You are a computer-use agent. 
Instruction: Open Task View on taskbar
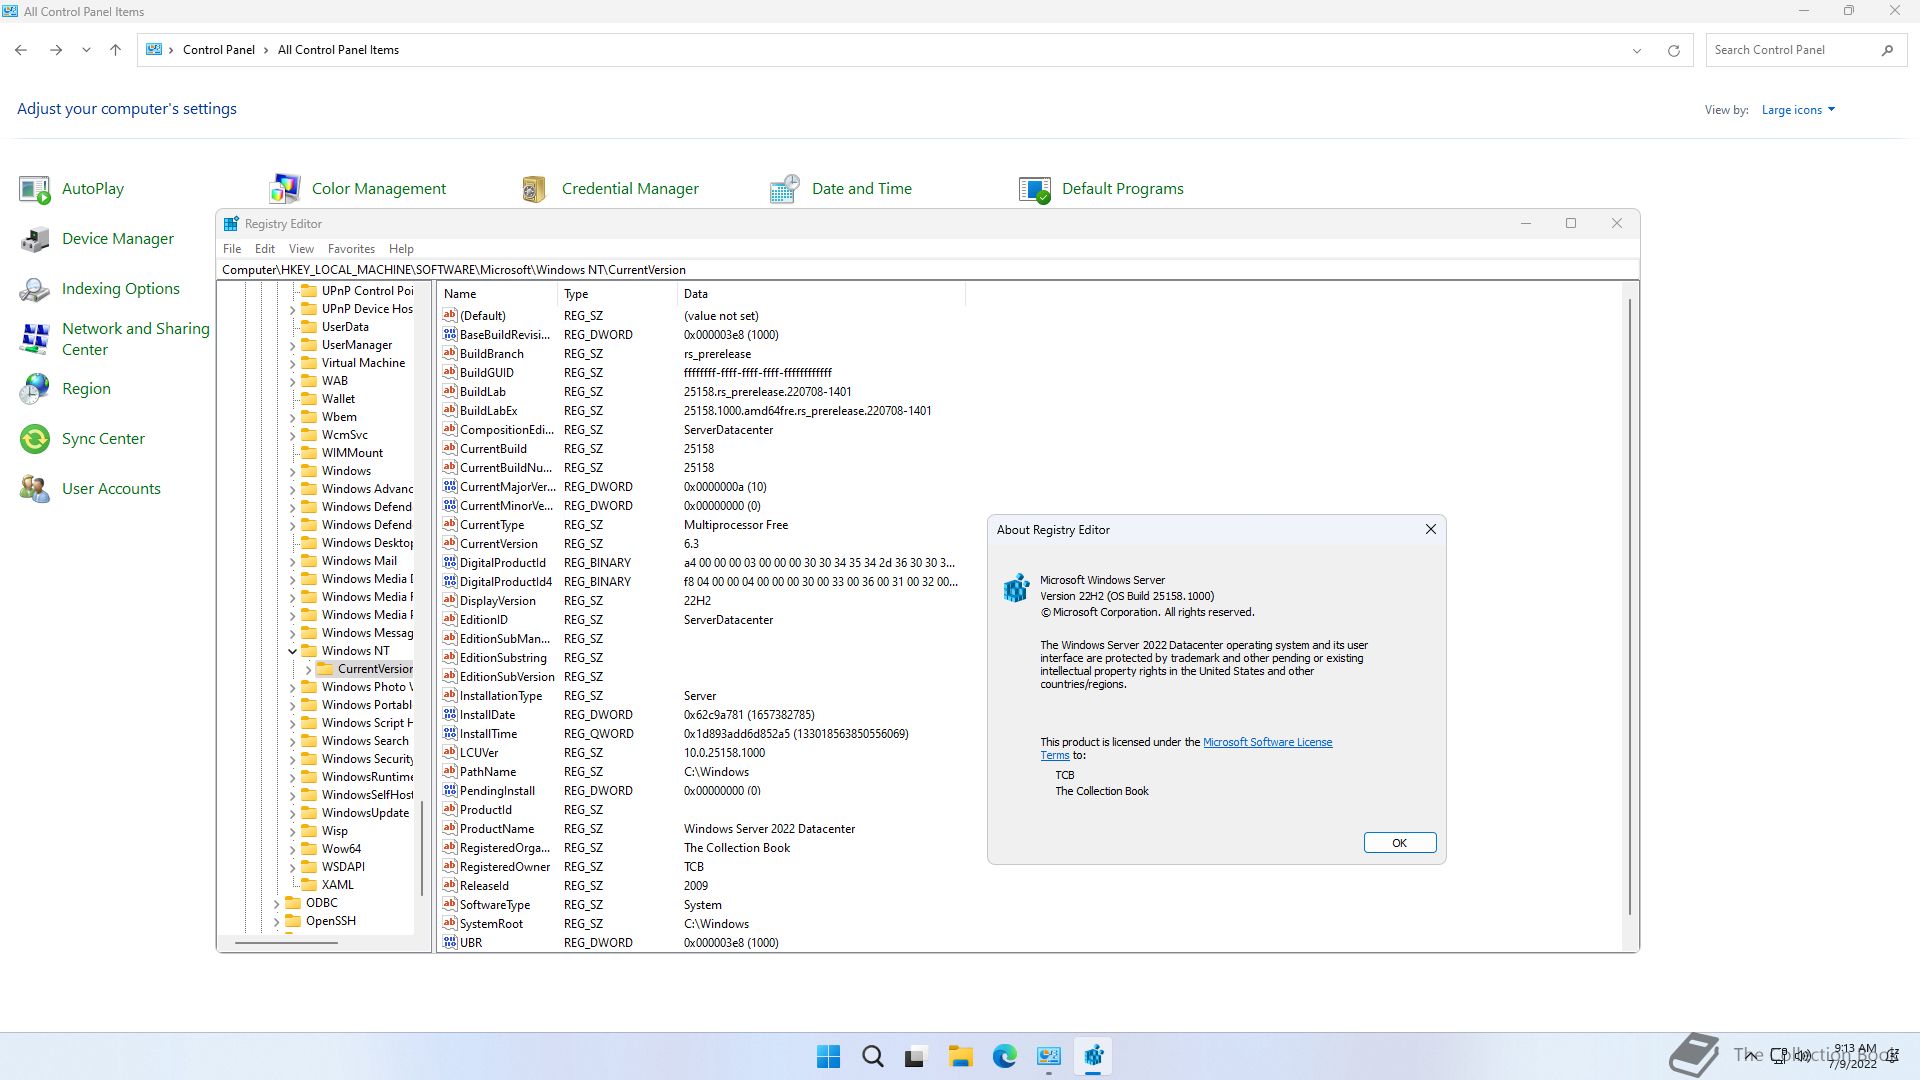[x=916, y=1056]
